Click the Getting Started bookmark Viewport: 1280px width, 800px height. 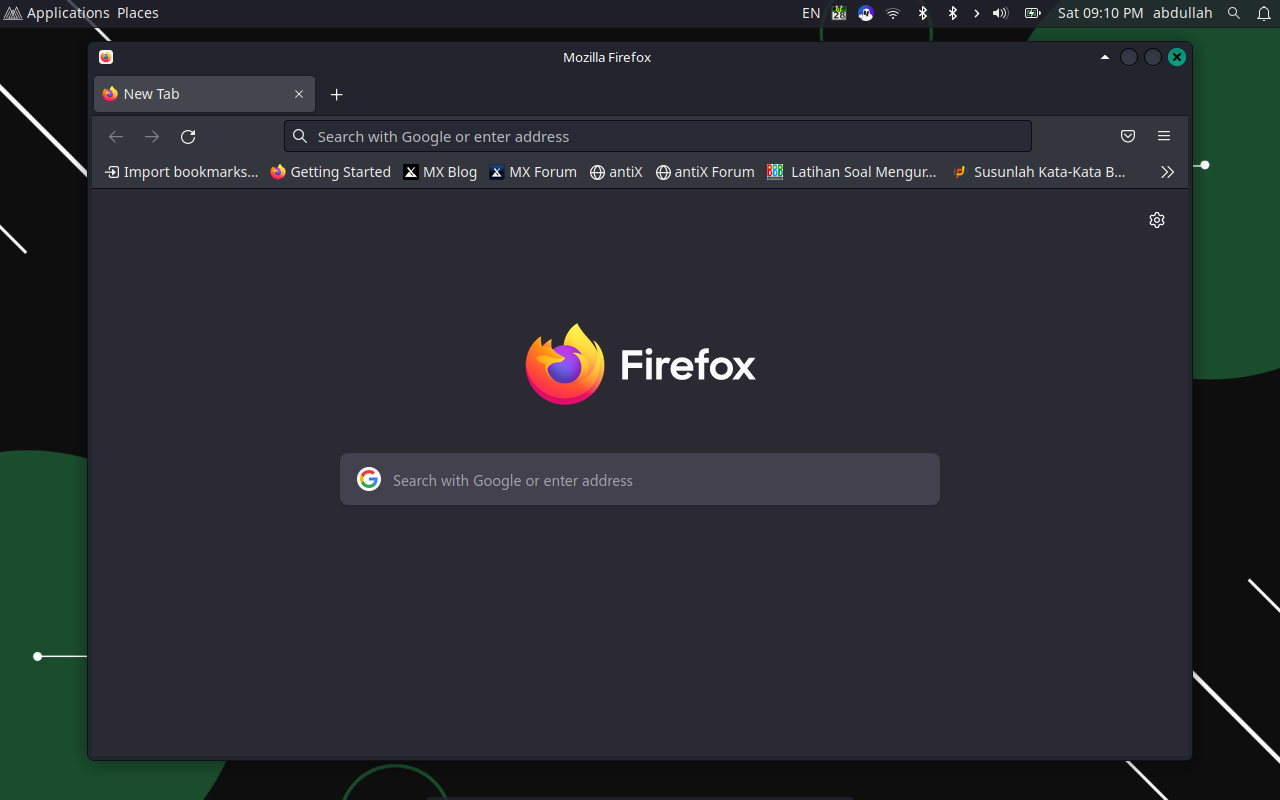pos(331,172)
